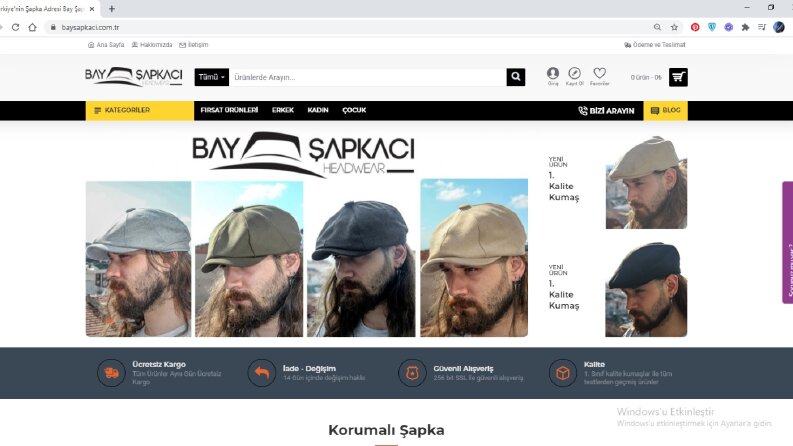This screenshot has height=446, width=793.
Task: Open FIRSAT ÜRÜNLERİ menu item
Action: pyautogui.click(x=229, y=110)
